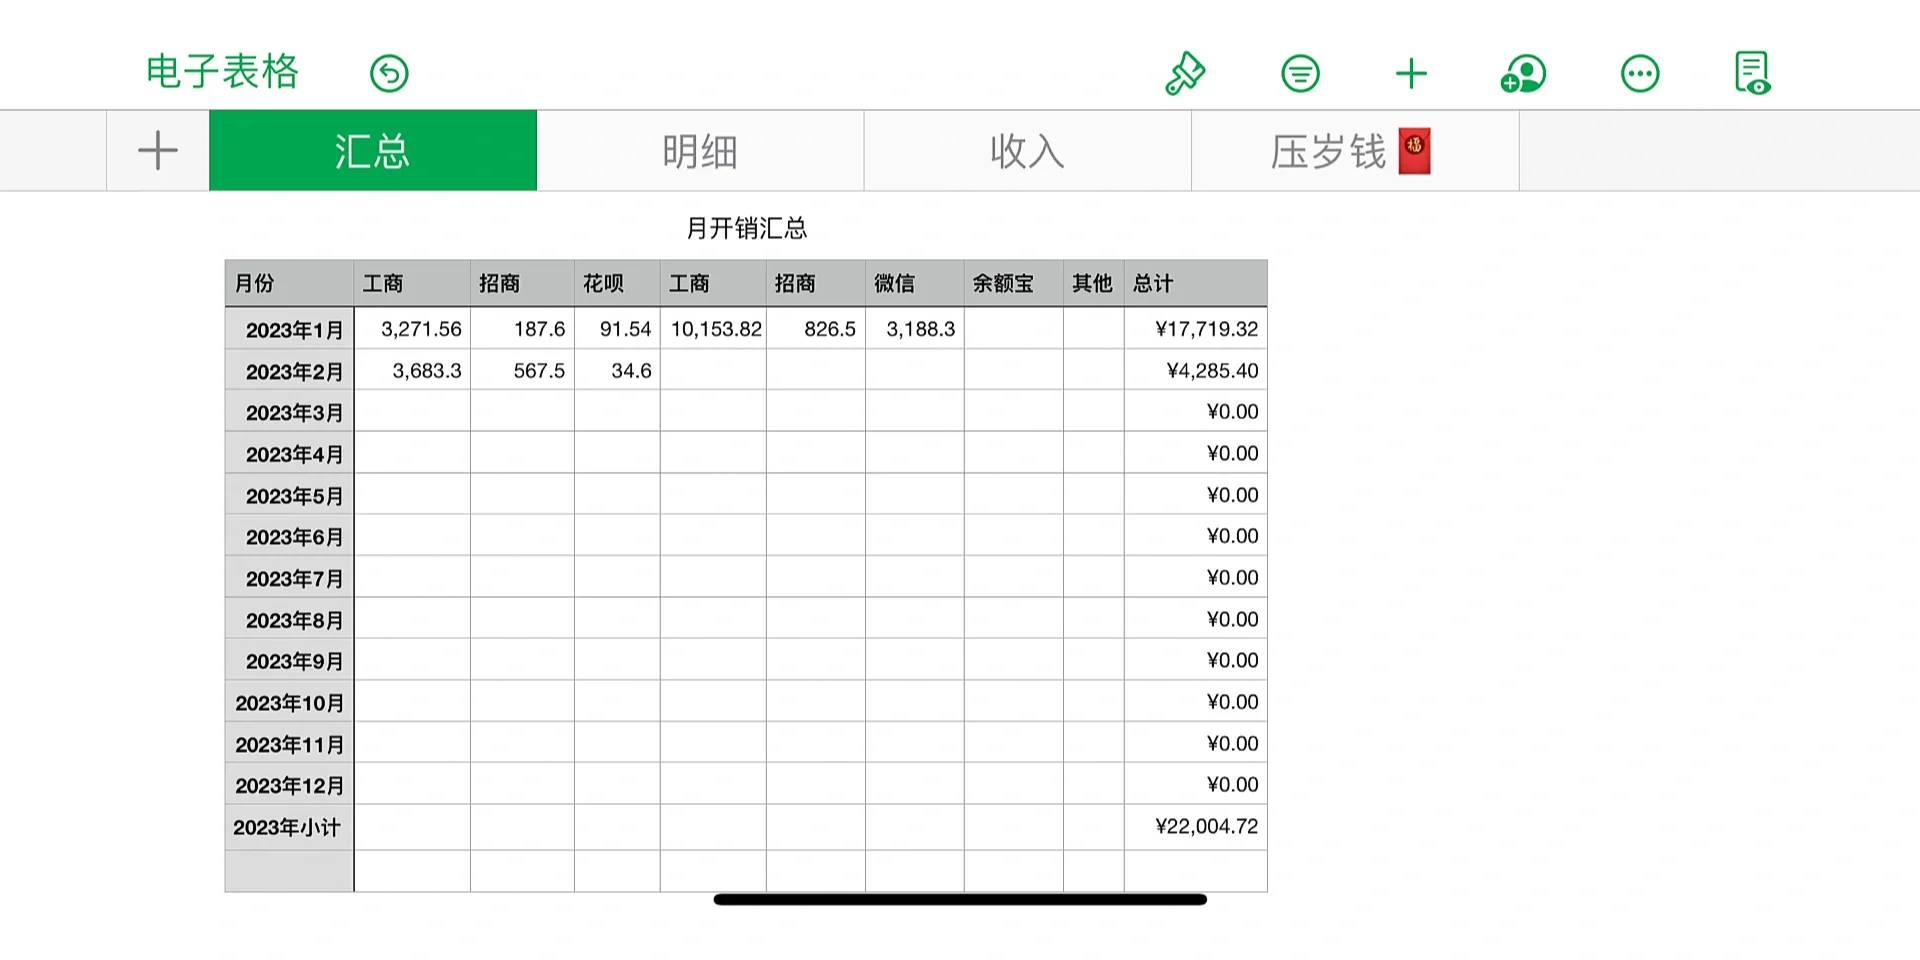1920x960 pixels.
Task: Tap the undo arrow icon
Action: click(389, 73)
